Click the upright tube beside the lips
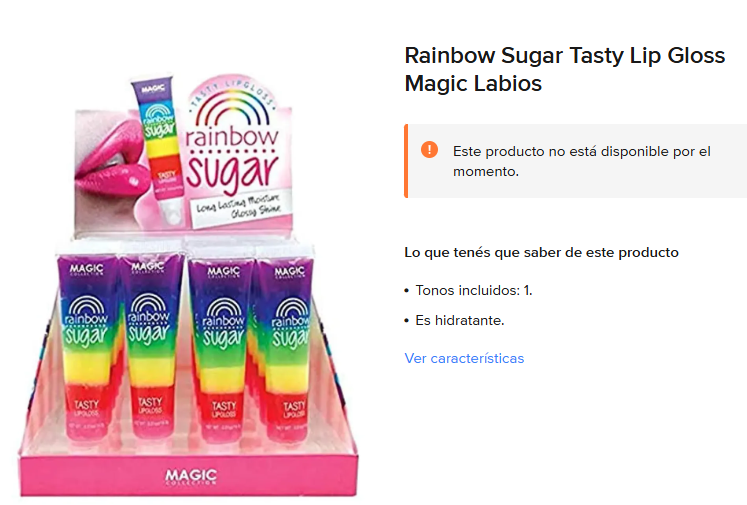747x505 pixels. pyautogui.click(x=162, y=150)
